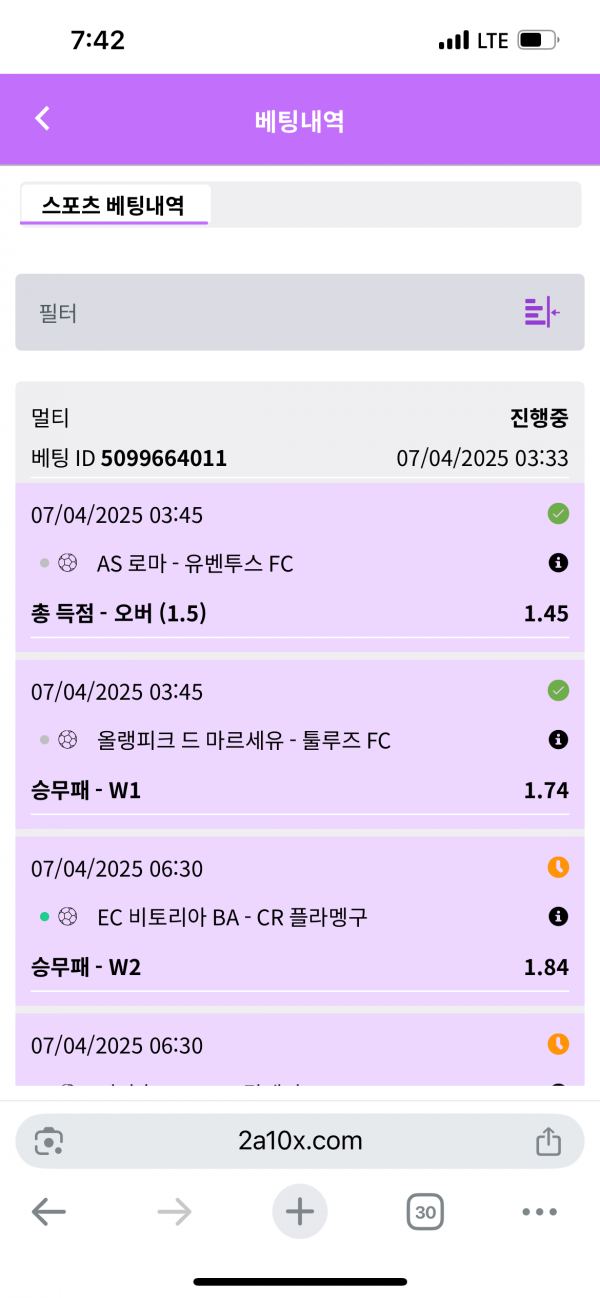
Task: Tap info icon for EC 비토리아 BA match
Action: click(x=559, y=916)
